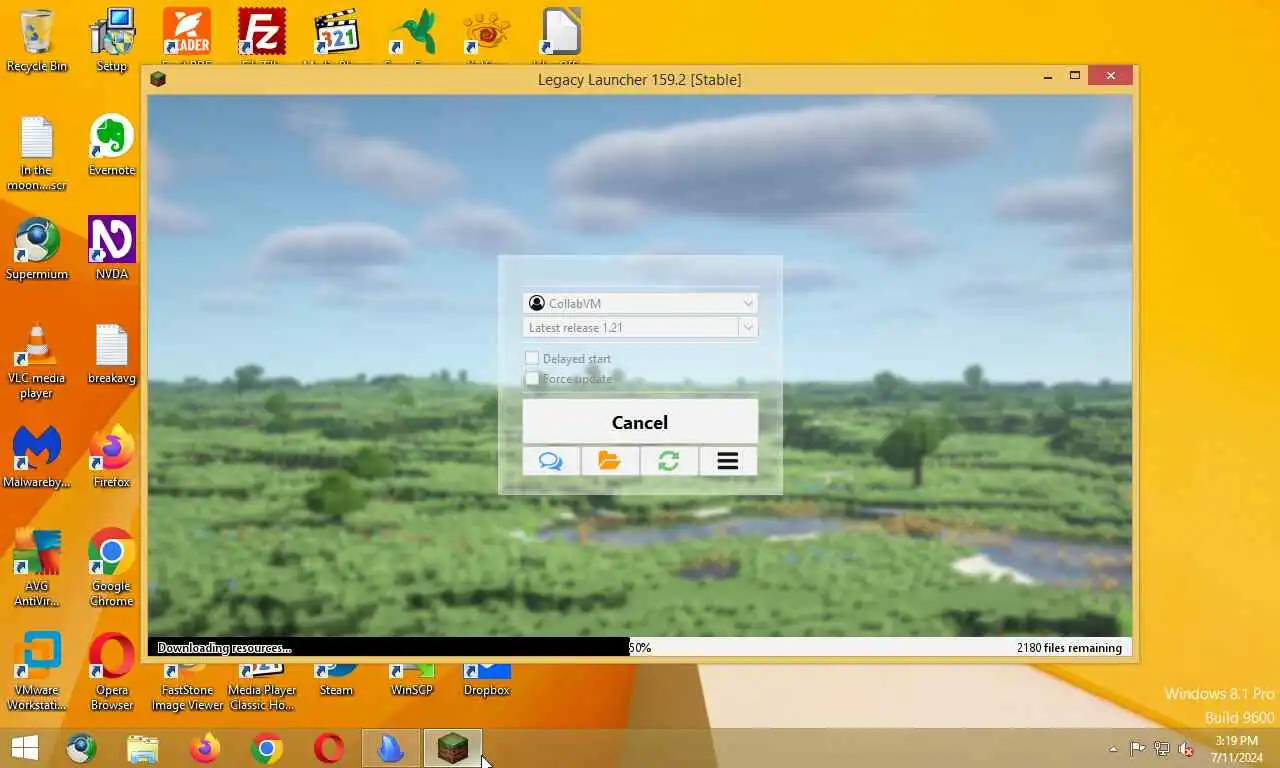Open WinSCP desktop shortcut

pos(411,680)
